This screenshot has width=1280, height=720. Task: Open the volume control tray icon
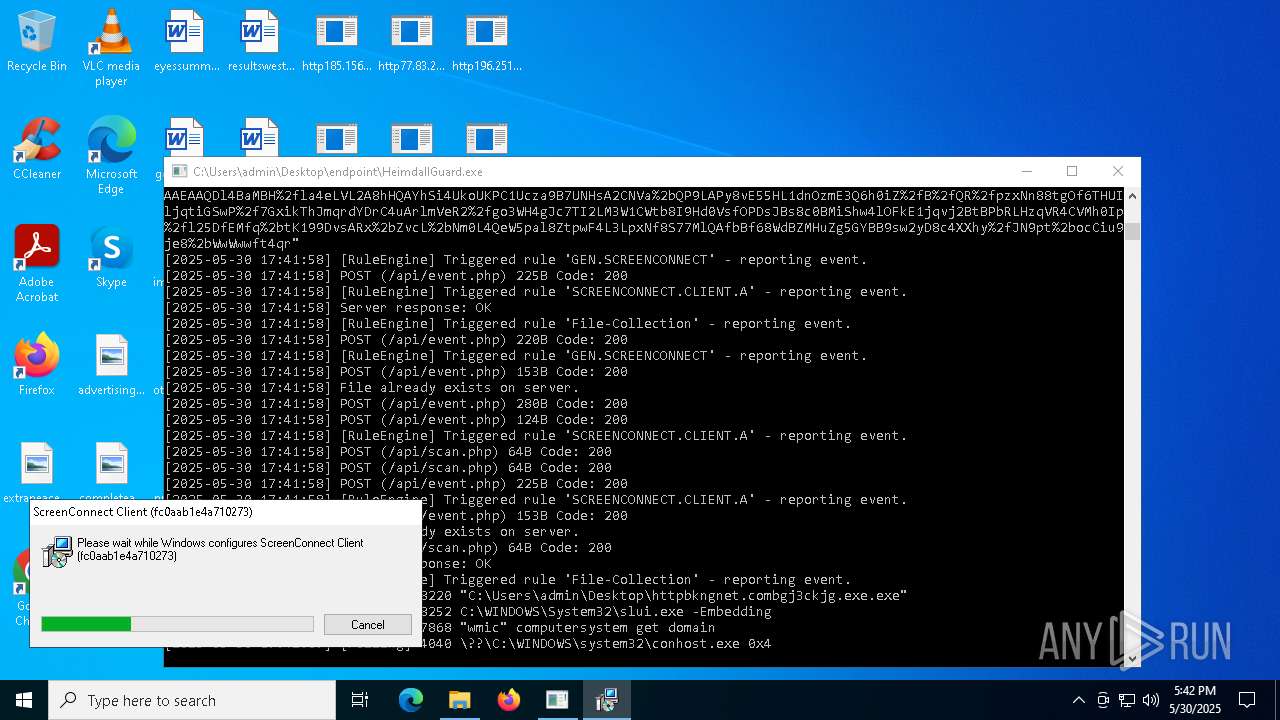coord(1151,700)
